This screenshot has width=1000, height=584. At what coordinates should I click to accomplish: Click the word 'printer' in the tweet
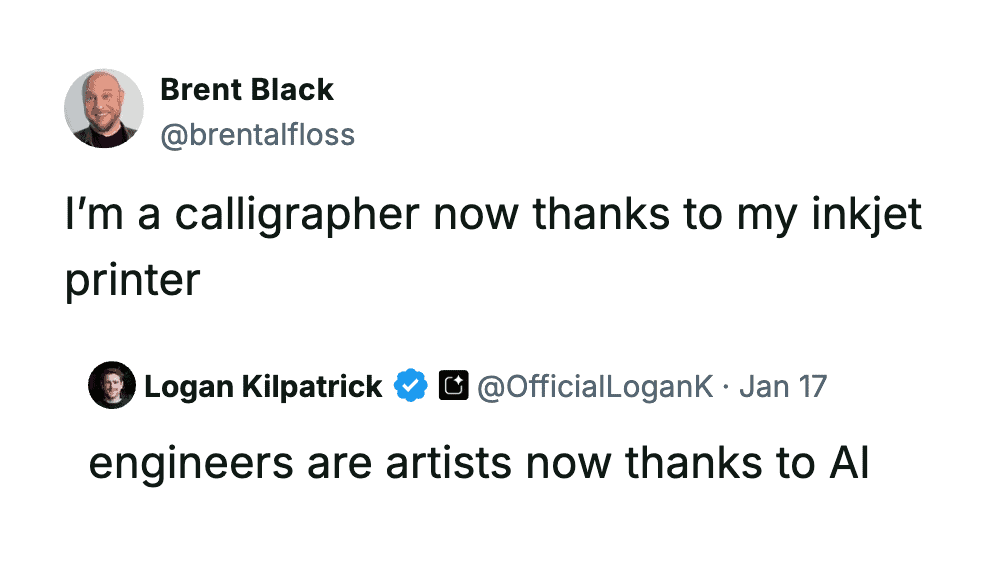coord(132,279)
